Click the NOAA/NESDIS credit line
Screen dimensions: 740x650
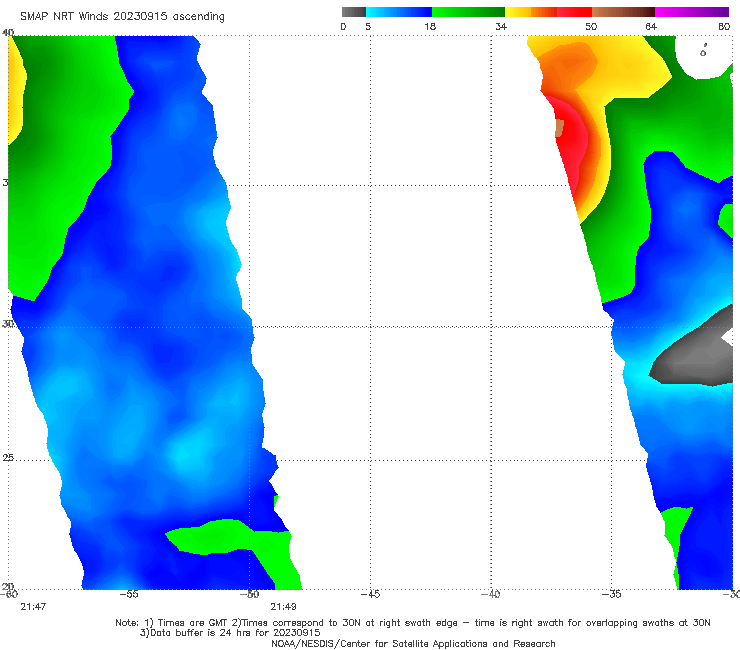pos(413,643)
